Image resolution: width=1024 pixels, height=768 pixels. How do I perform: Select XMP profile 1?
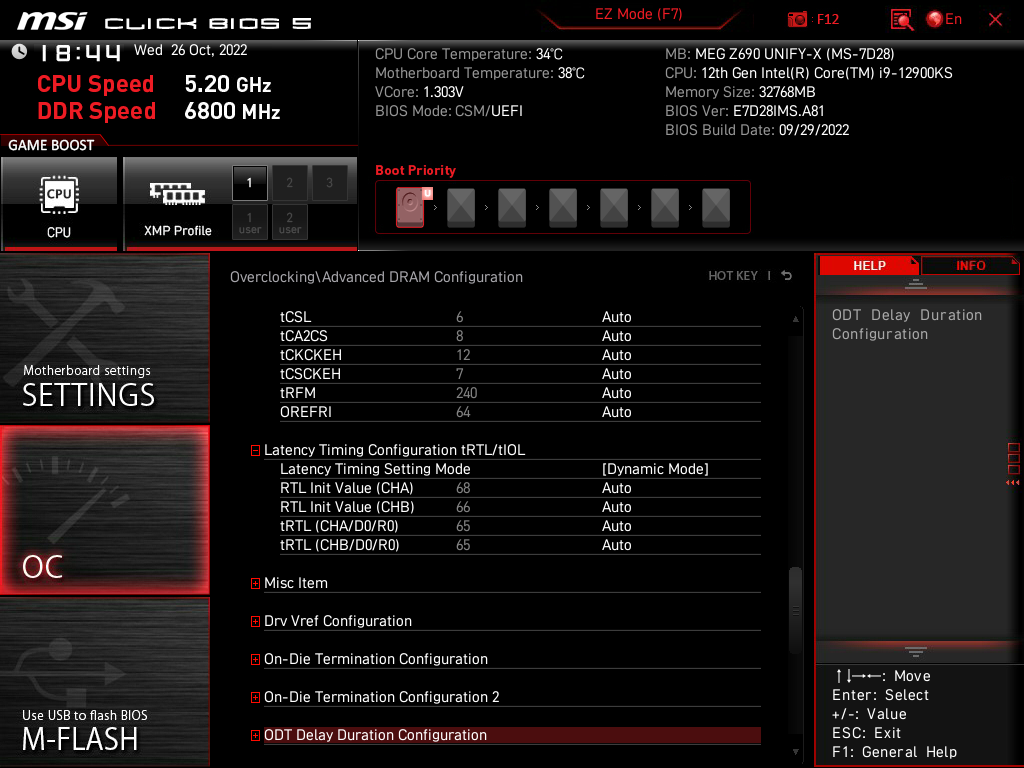[x=249, y=183]
